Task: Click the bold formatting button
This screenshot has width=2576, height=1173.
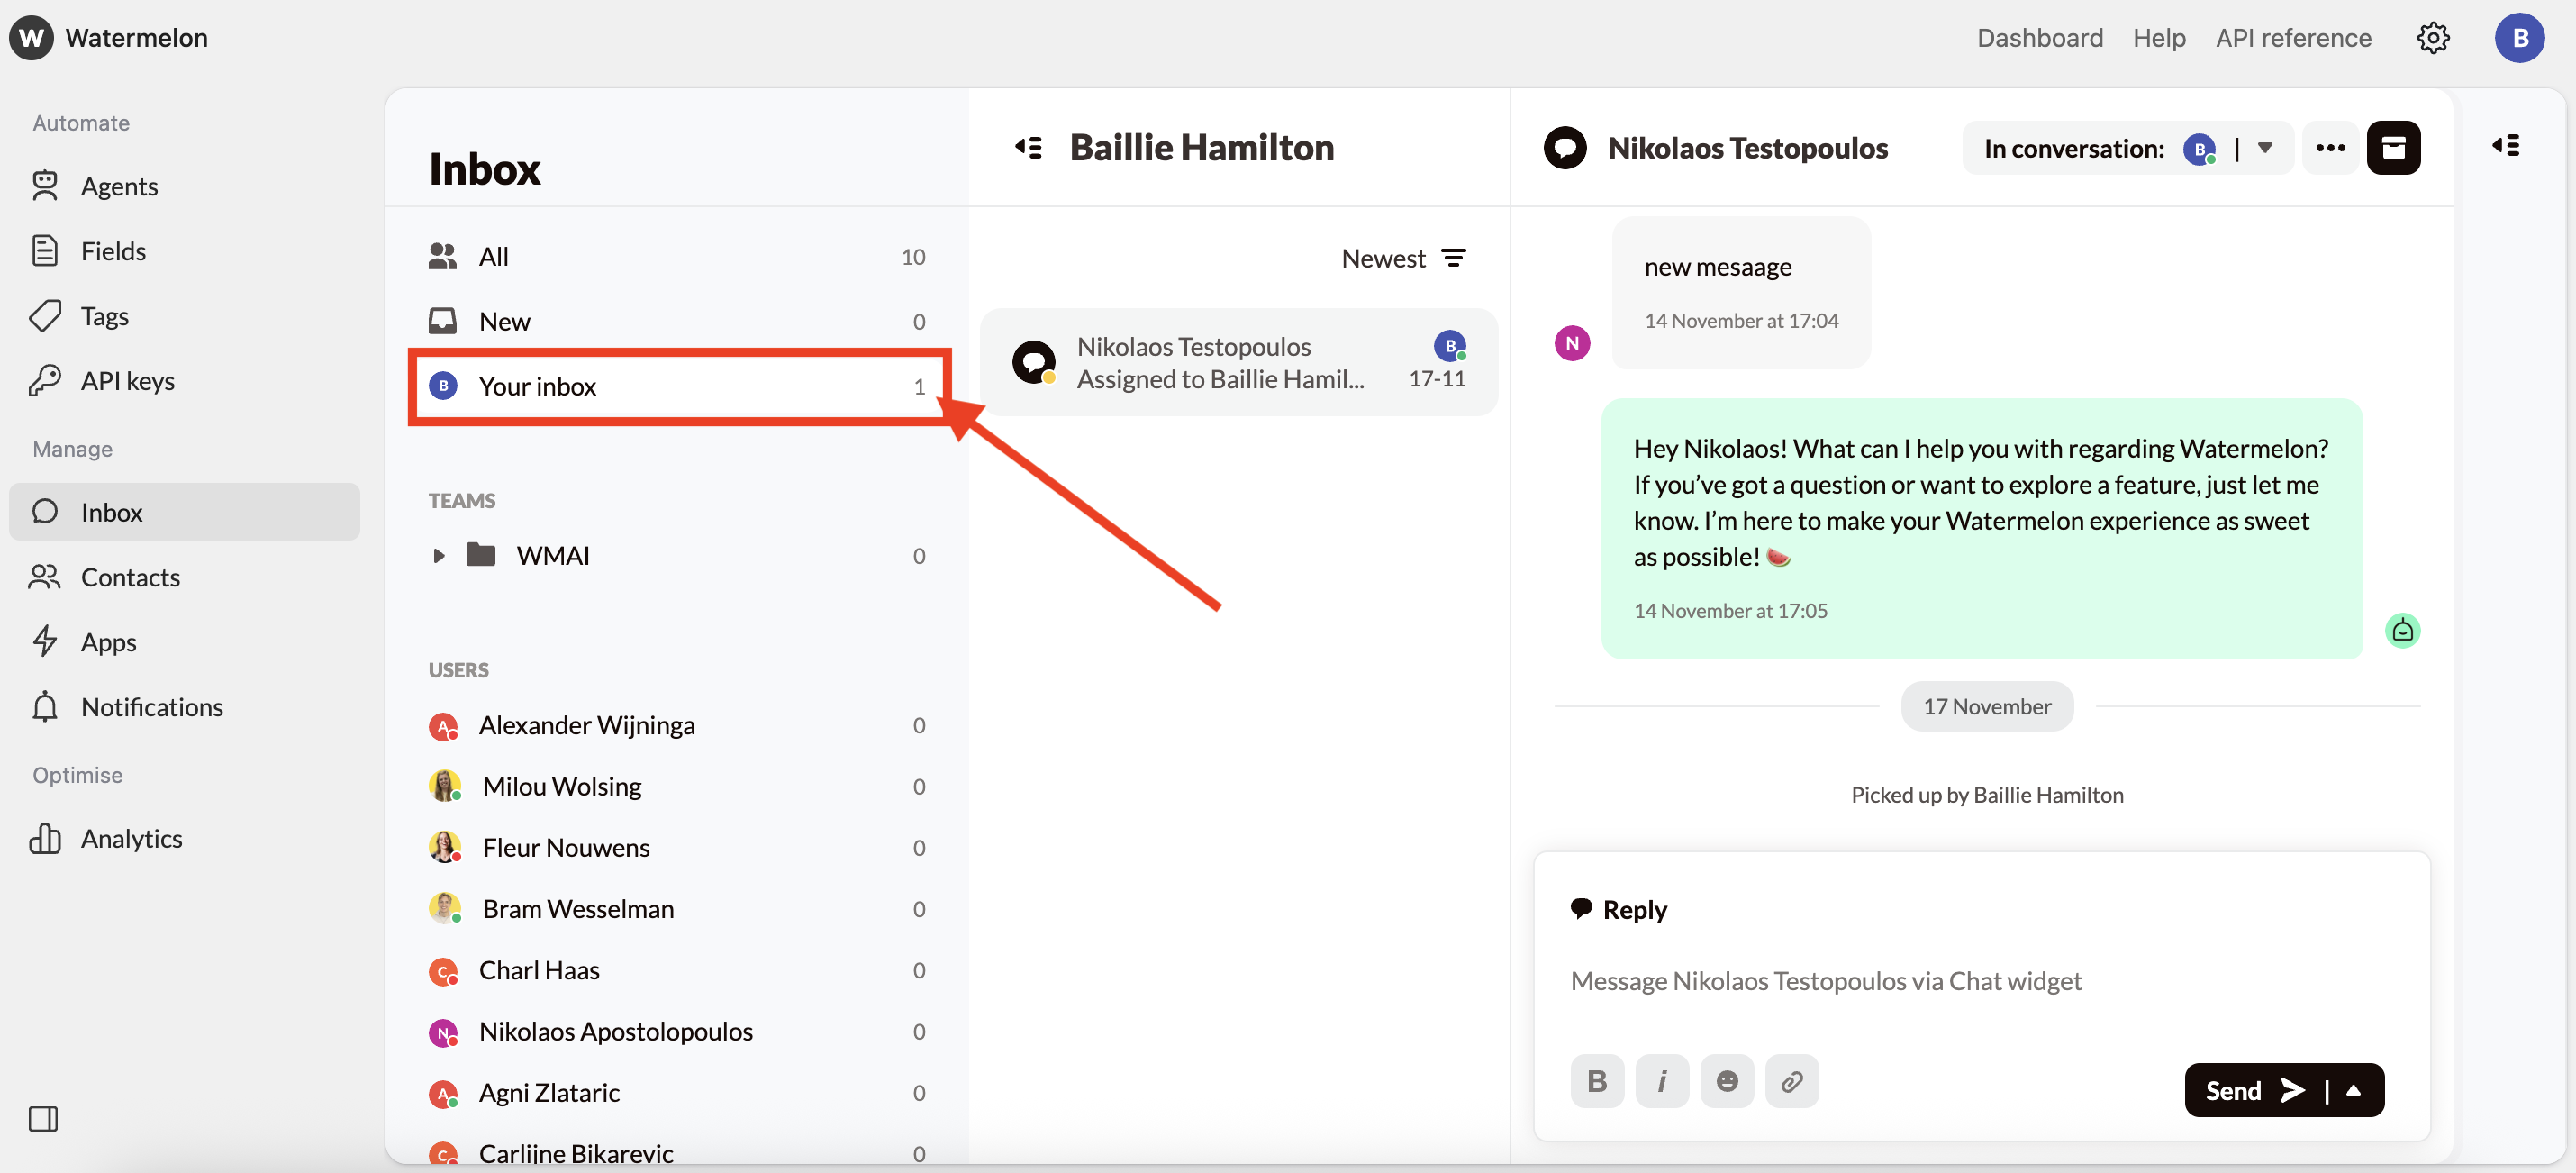Action: (1597, 1081)
